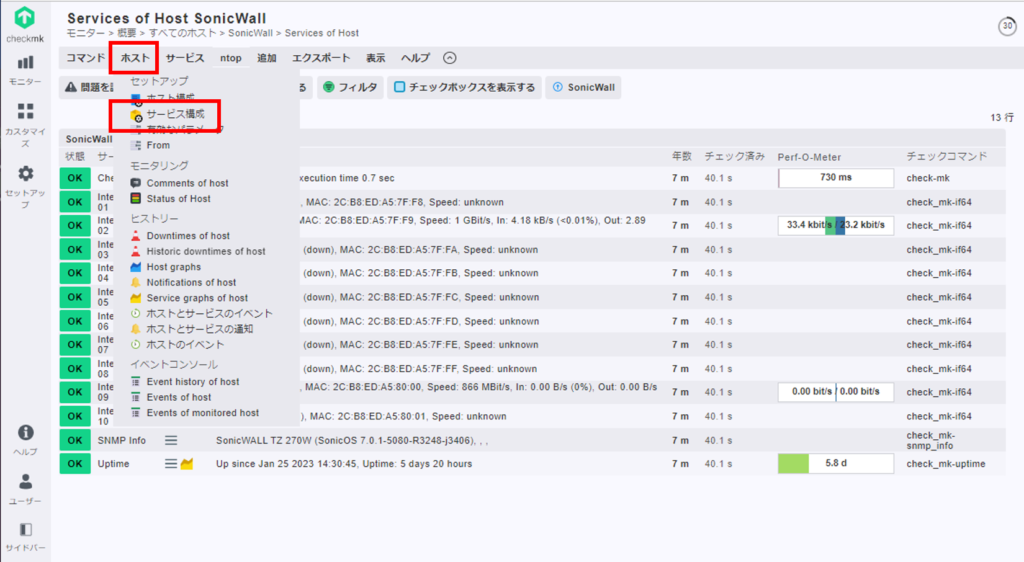Screen dimensions: 1024x562
Task: Open the サービス menu
Action: click(x=185, y=58)
